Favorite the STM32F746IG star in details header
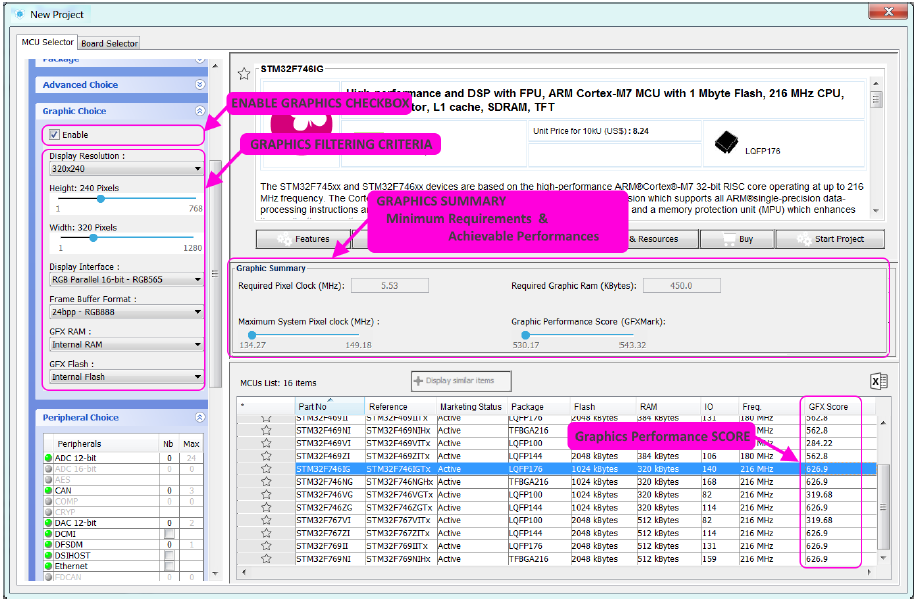Image resolution: width=918 pixels, height=602 pixels. (244, 74)
